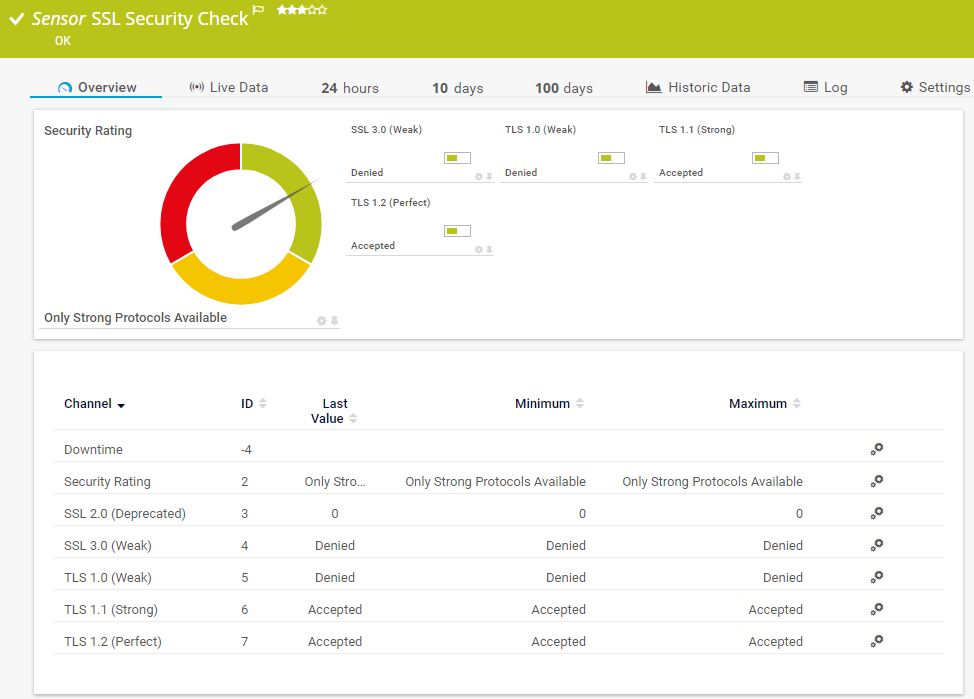The height and width of the screenshot is (699, 974).
Task: Open channel settings gear for Security Rating row
Action: point(876,482)
